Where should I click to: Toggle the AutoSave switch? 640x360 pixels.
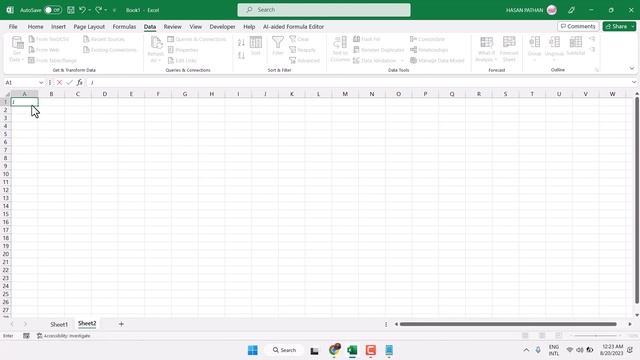(53, 10)
